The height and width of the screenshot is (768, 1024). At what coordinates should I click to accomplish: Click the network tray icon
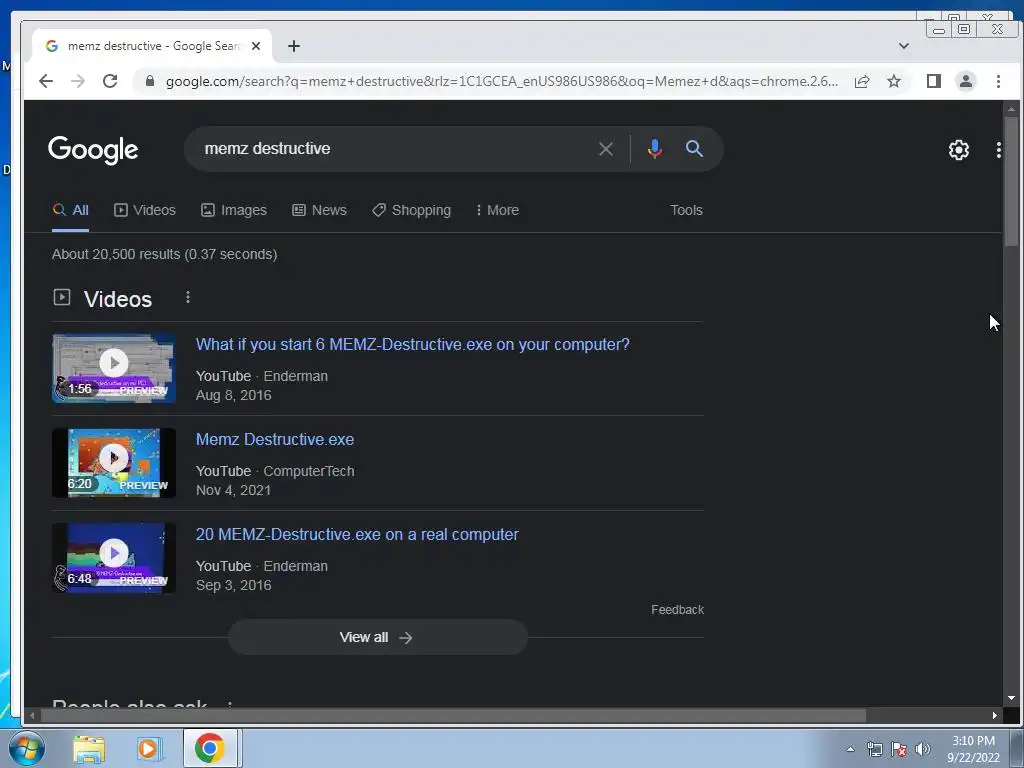point(874,749)
